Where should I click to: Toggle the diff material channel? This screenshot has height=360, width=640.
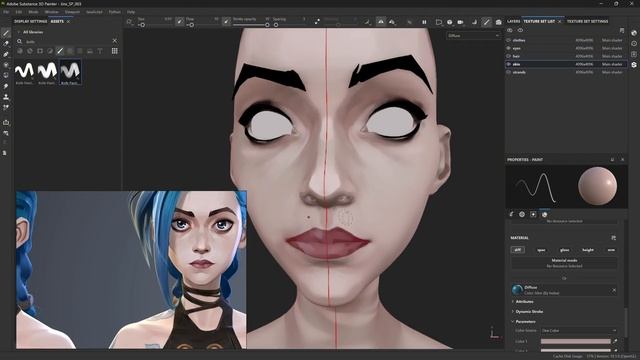coord(518,250)
